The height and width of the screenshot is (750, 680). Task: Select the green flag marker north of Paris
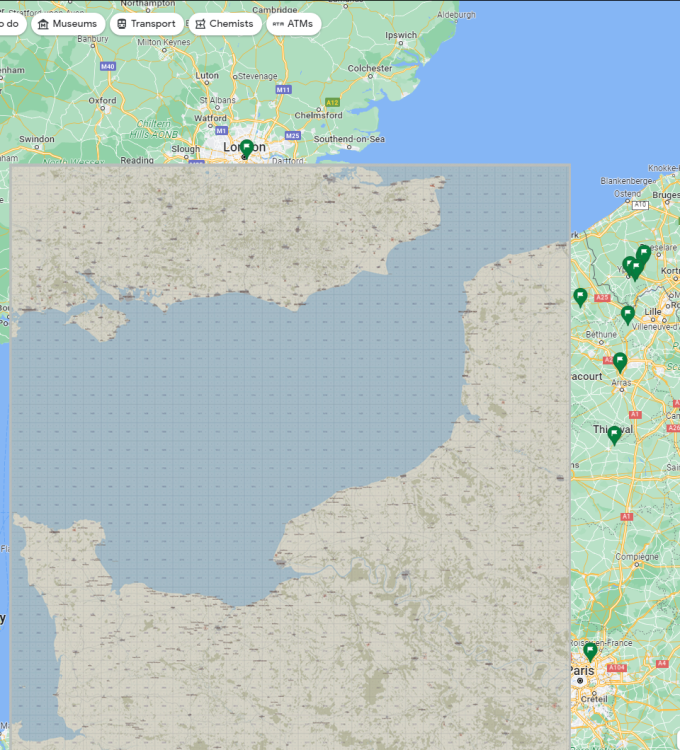591,652
